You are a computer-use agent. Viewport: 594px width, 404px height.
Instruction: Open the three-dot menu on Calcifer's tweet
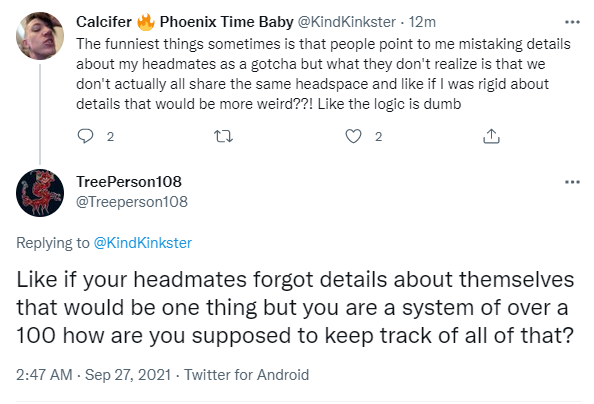tap(572, 22)
